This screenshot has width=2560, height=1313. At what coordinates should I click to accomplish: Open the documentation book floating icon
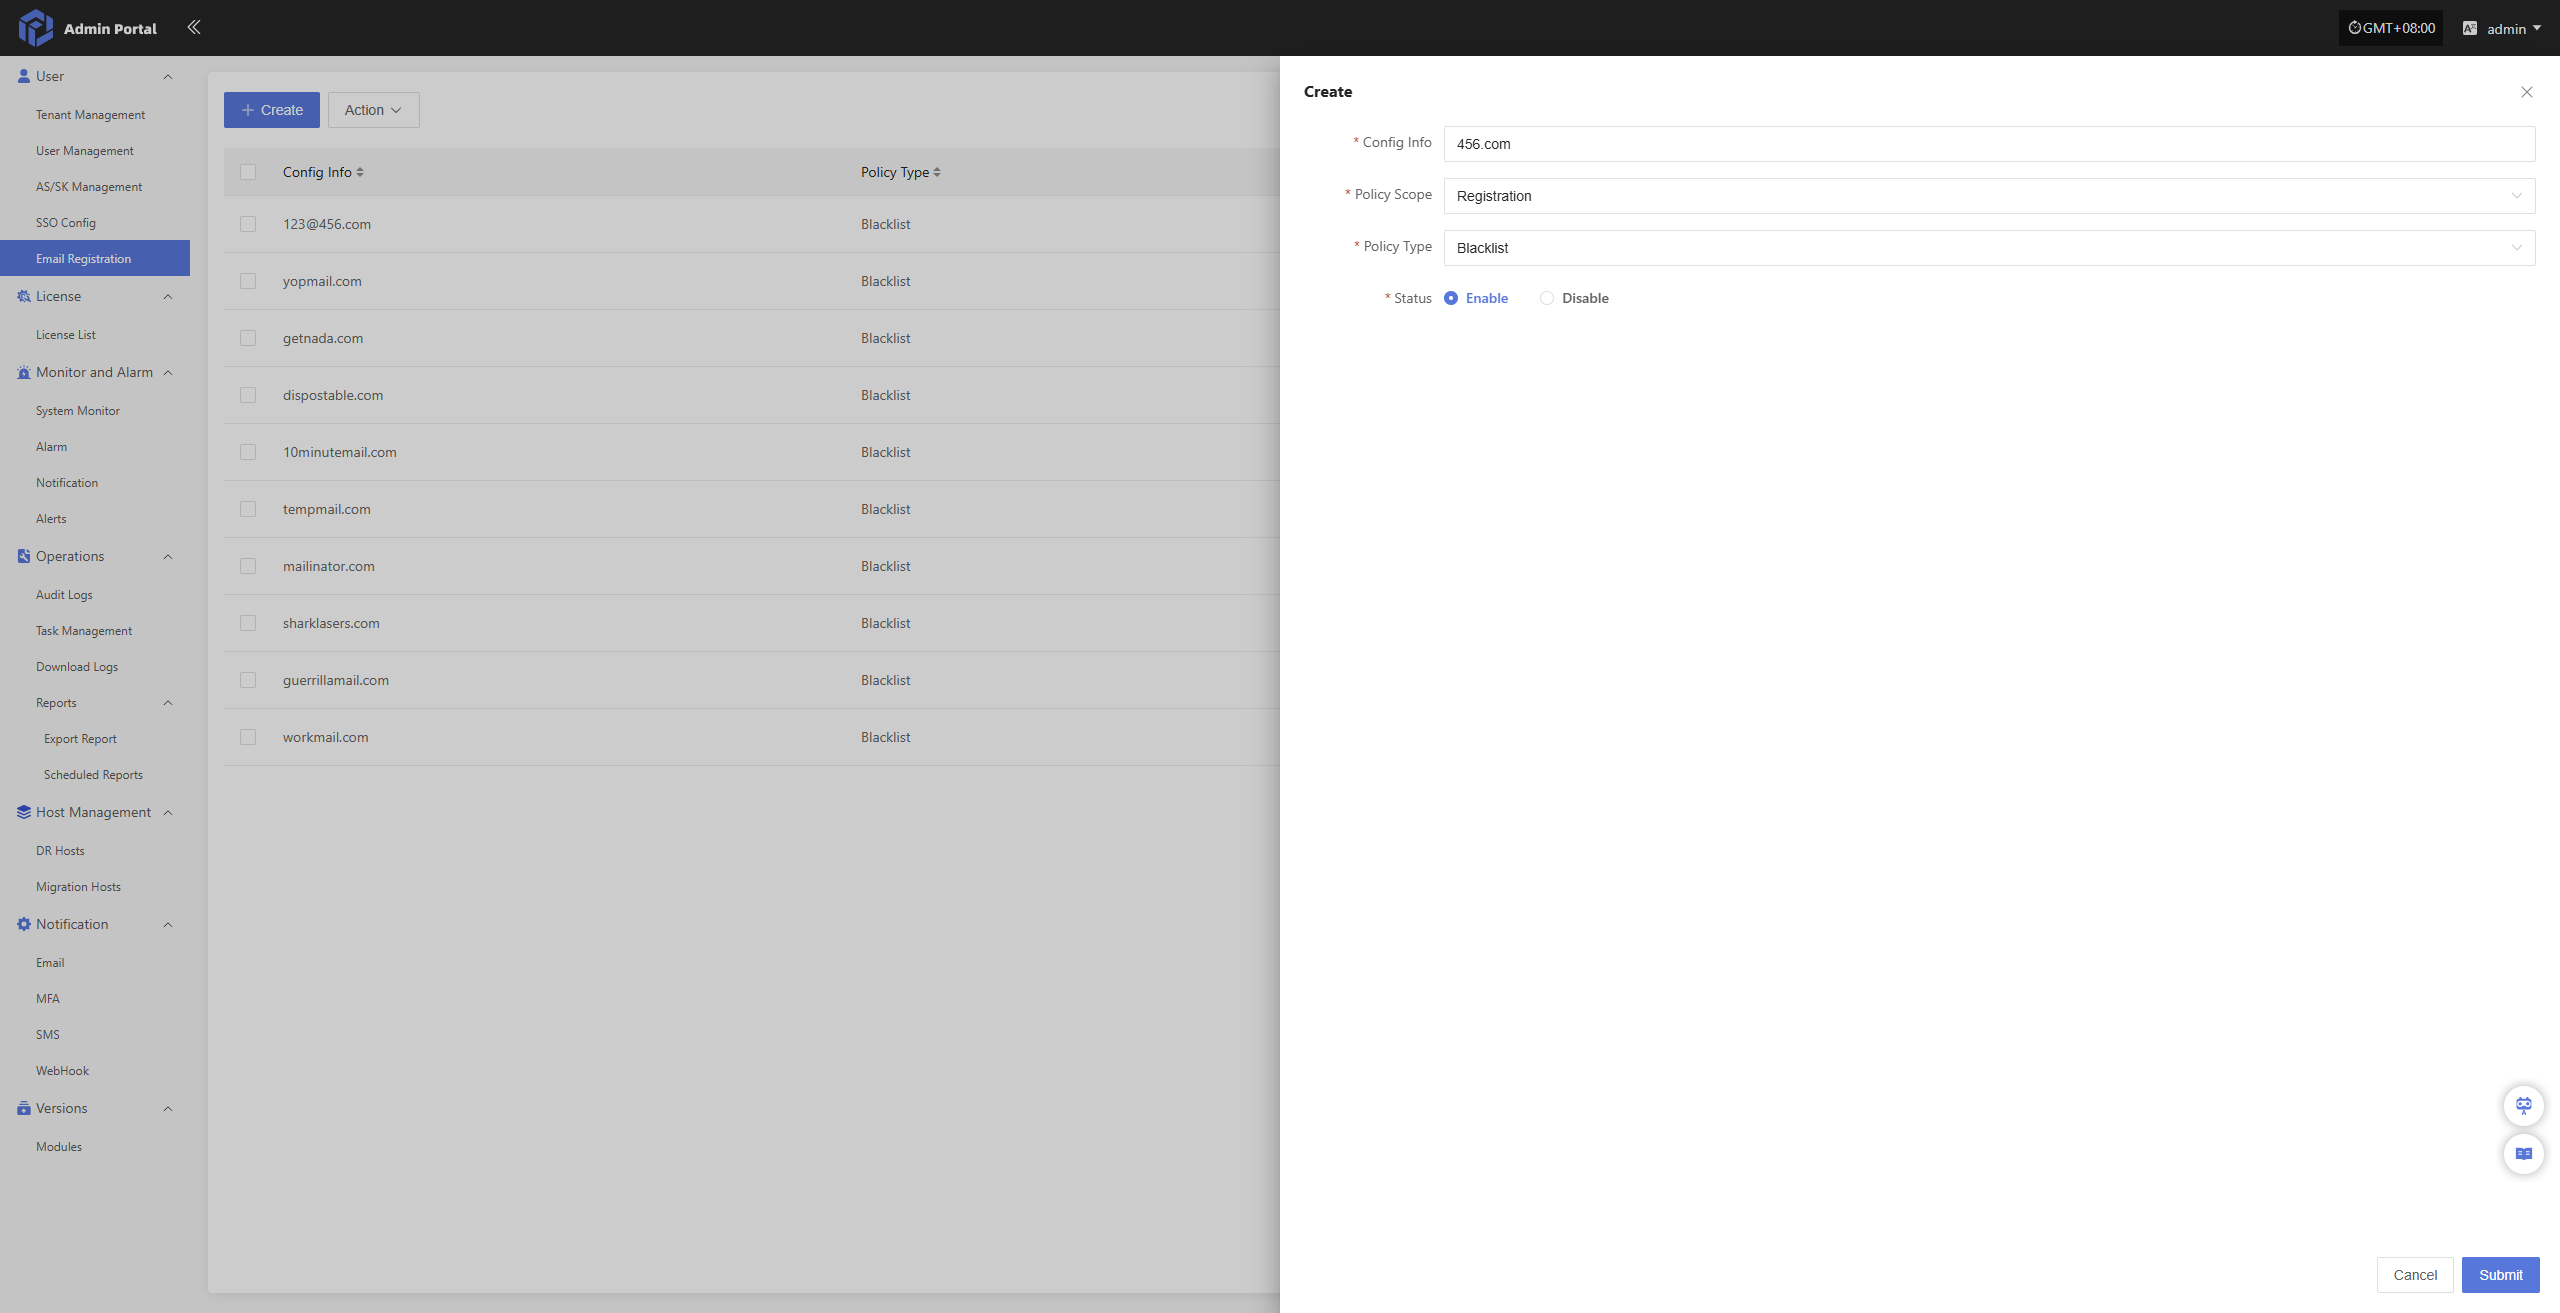click(x=2523, y=1153)
